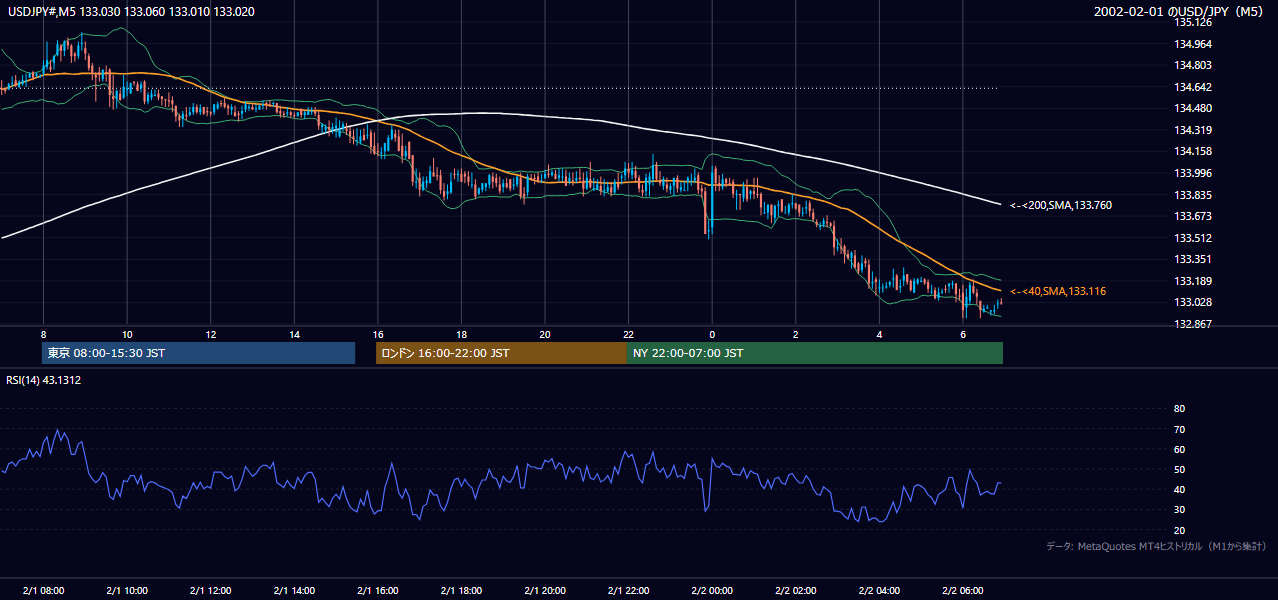The height and width of the screenshot is (600, 1278).
Task: Click the 2/2 02:00 time axis label
Action: point(796,591)
